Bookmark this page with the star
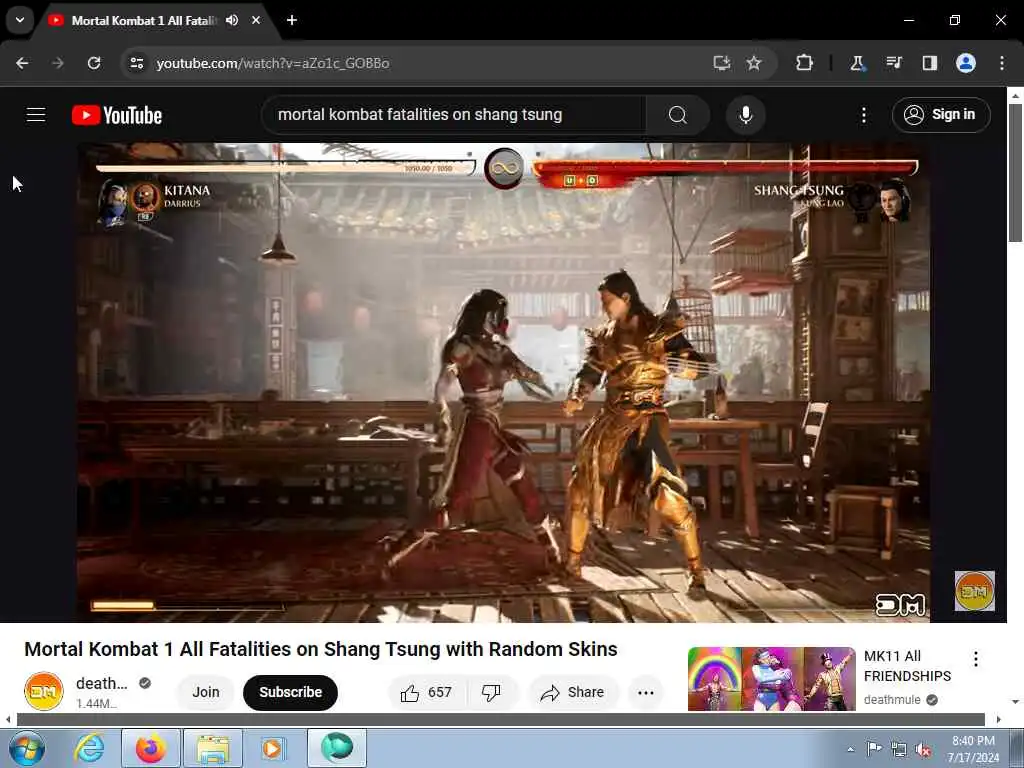The height and width of the screenshot is (768, 1024). pos(754,63)
